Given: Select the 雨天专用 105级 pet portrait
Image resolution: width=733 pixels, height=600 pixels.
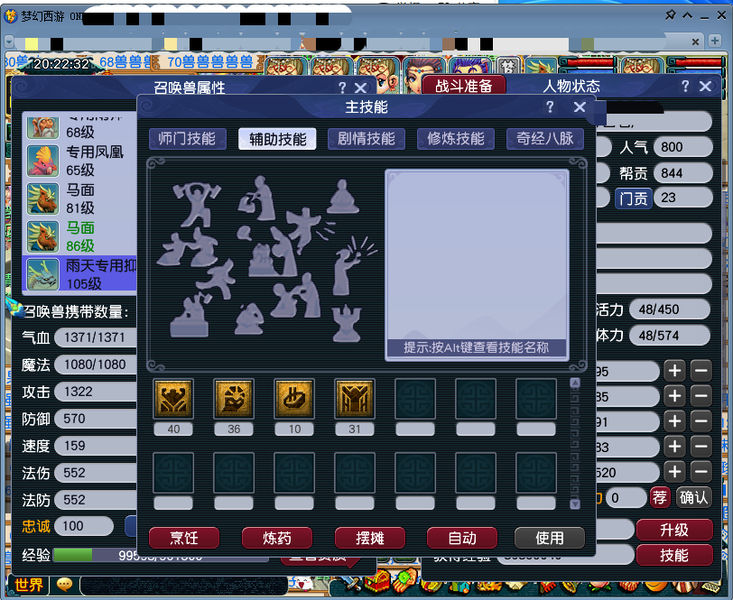Looking at the screenshot, I should click(43, 274).
